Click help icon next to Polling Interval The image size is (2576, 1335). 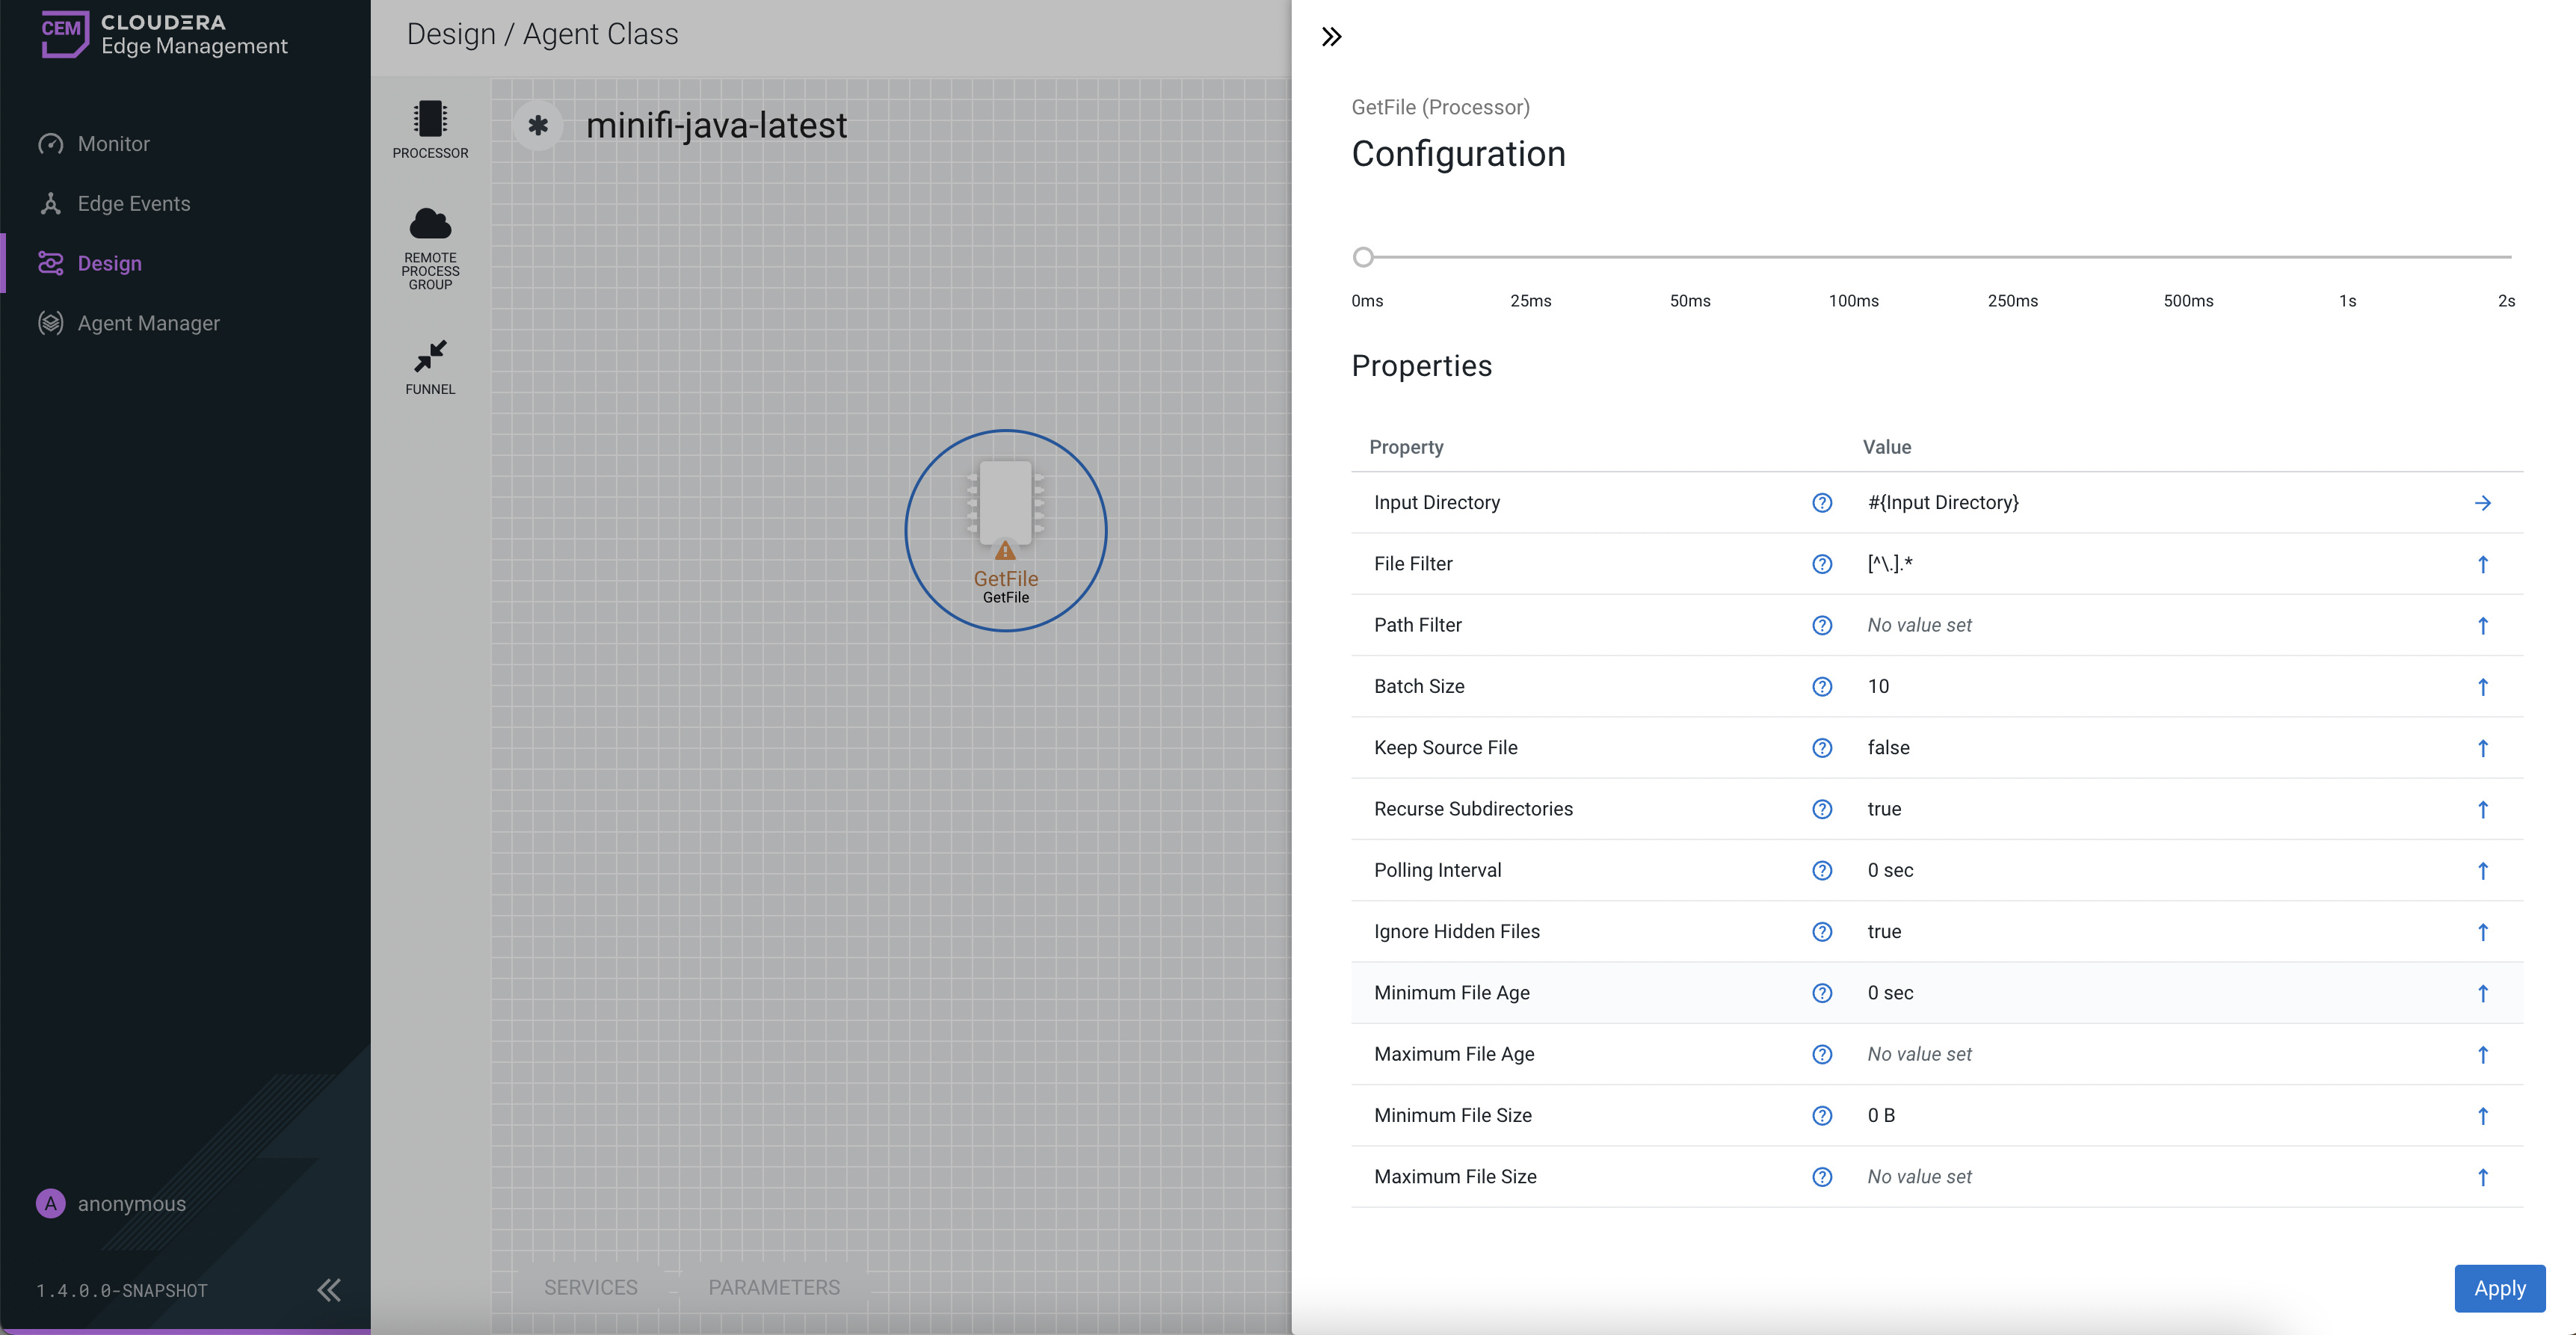coord(1822,871)
